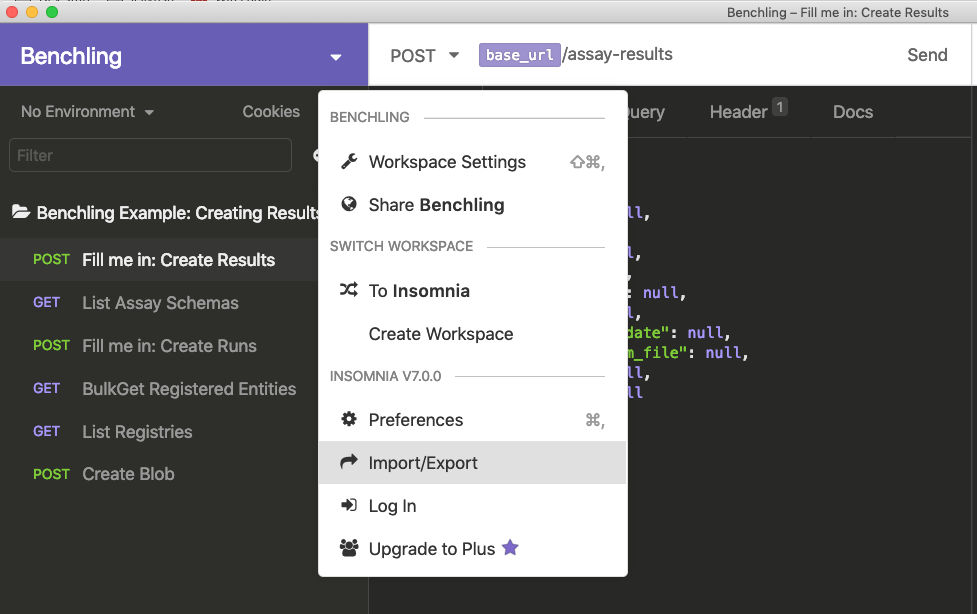Click the green macOS zoom window button
This screenshot has height=614, width=977.
[52, 12]
